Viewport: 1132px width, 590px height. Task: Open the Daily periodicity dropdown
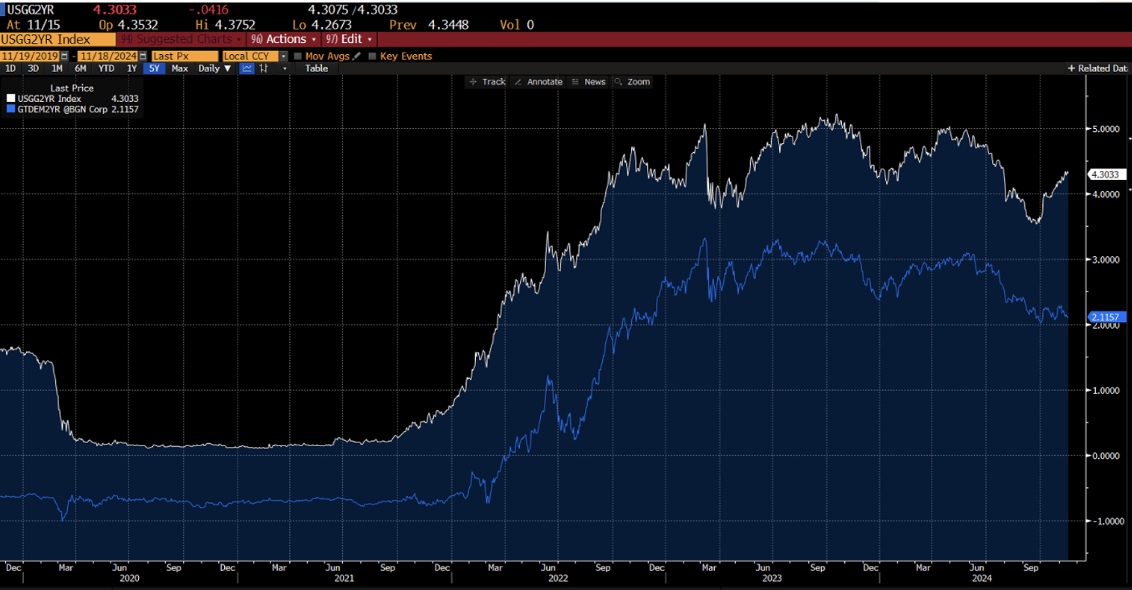click(214, 69)
